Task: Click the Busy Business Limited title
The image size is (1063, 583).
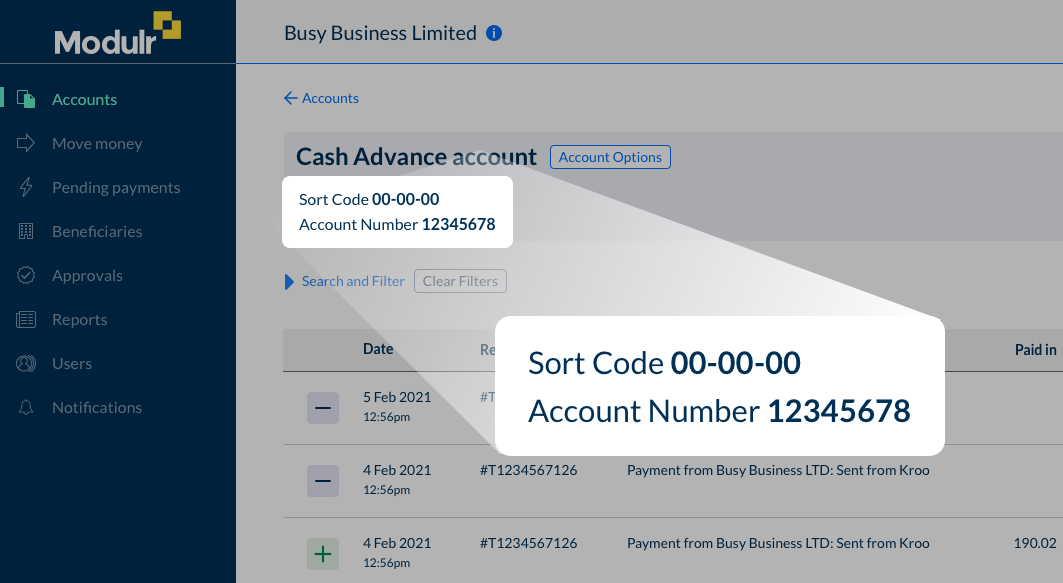Action: (380, 33)
